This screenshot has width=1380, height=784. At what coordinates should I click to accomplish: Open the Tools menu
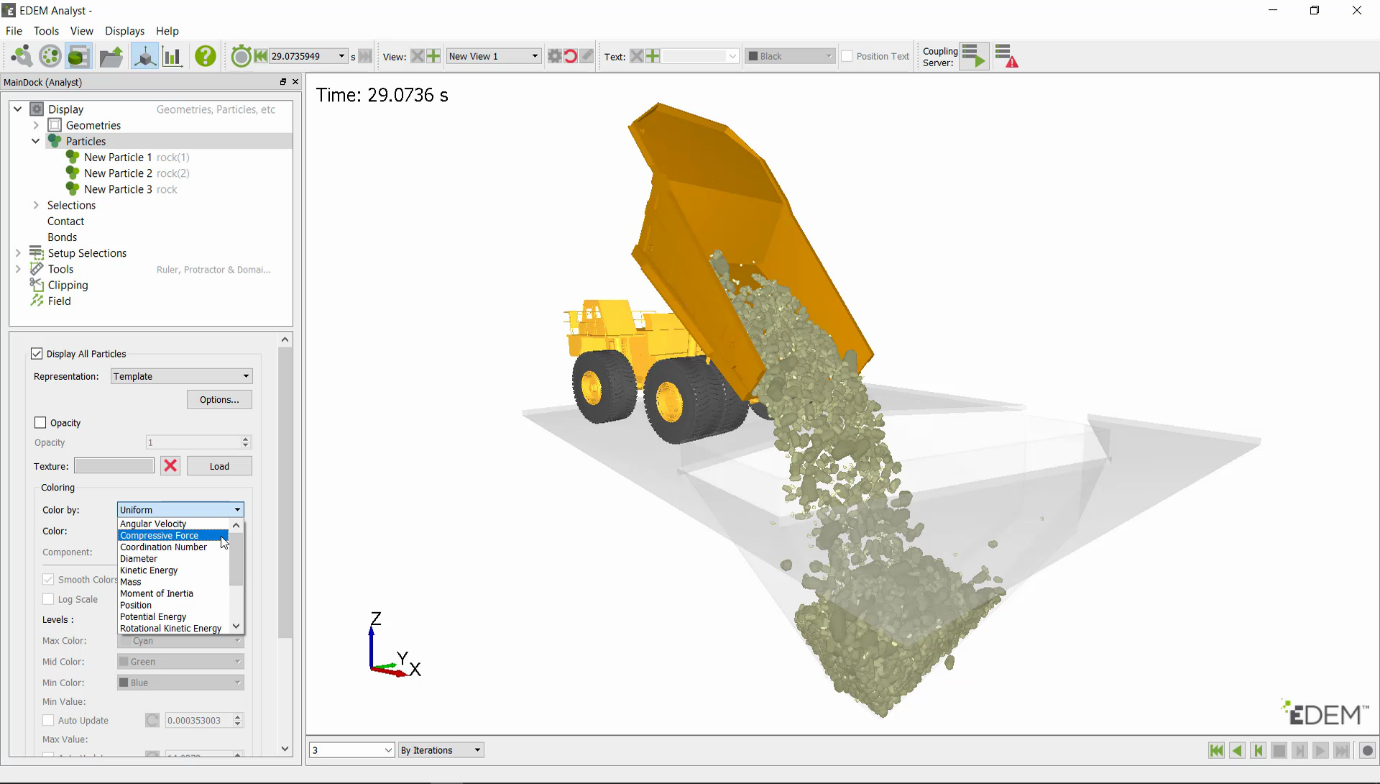(x=46, y=31)
